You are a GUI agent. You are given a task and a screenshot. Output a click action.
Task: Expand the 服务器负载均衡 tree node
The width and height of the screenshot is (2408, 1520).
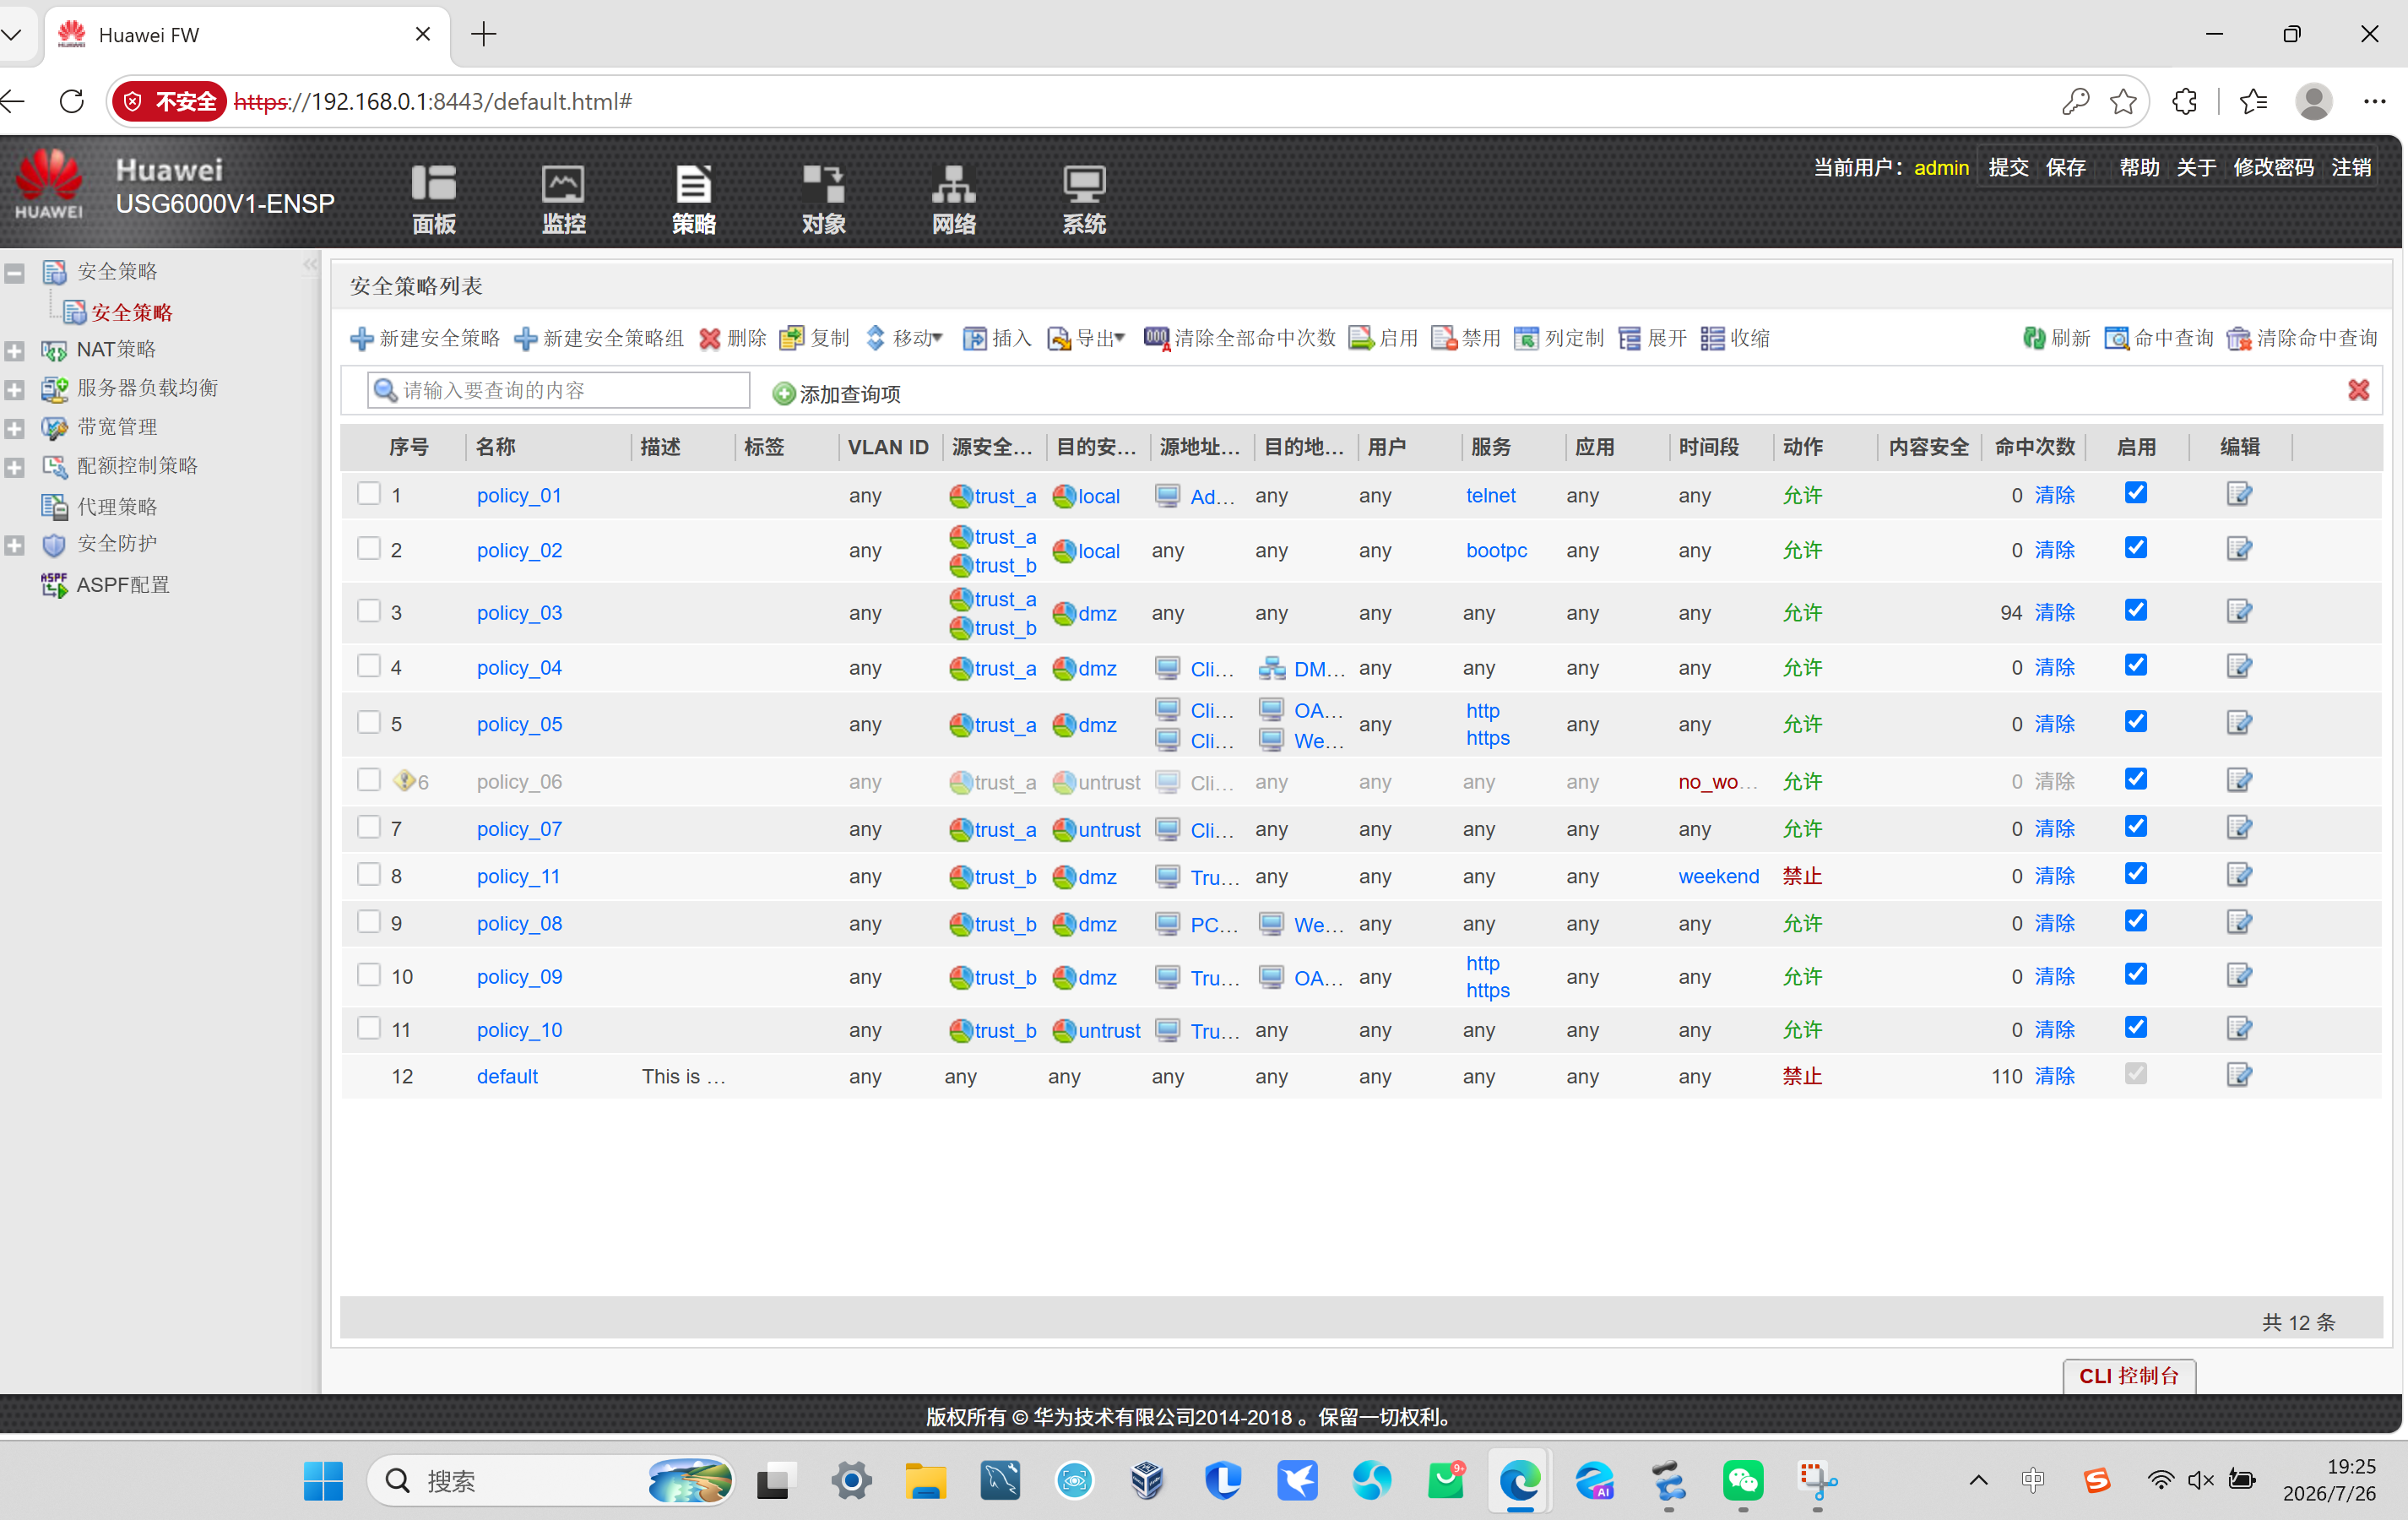point(15,390)
